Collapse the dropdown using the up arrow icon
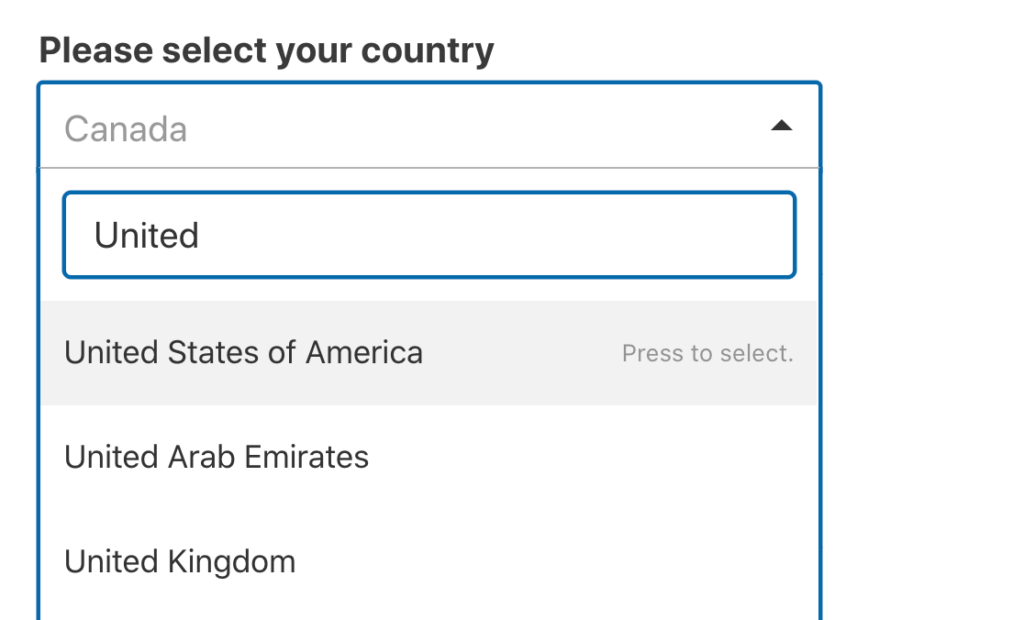 (783, 125)
